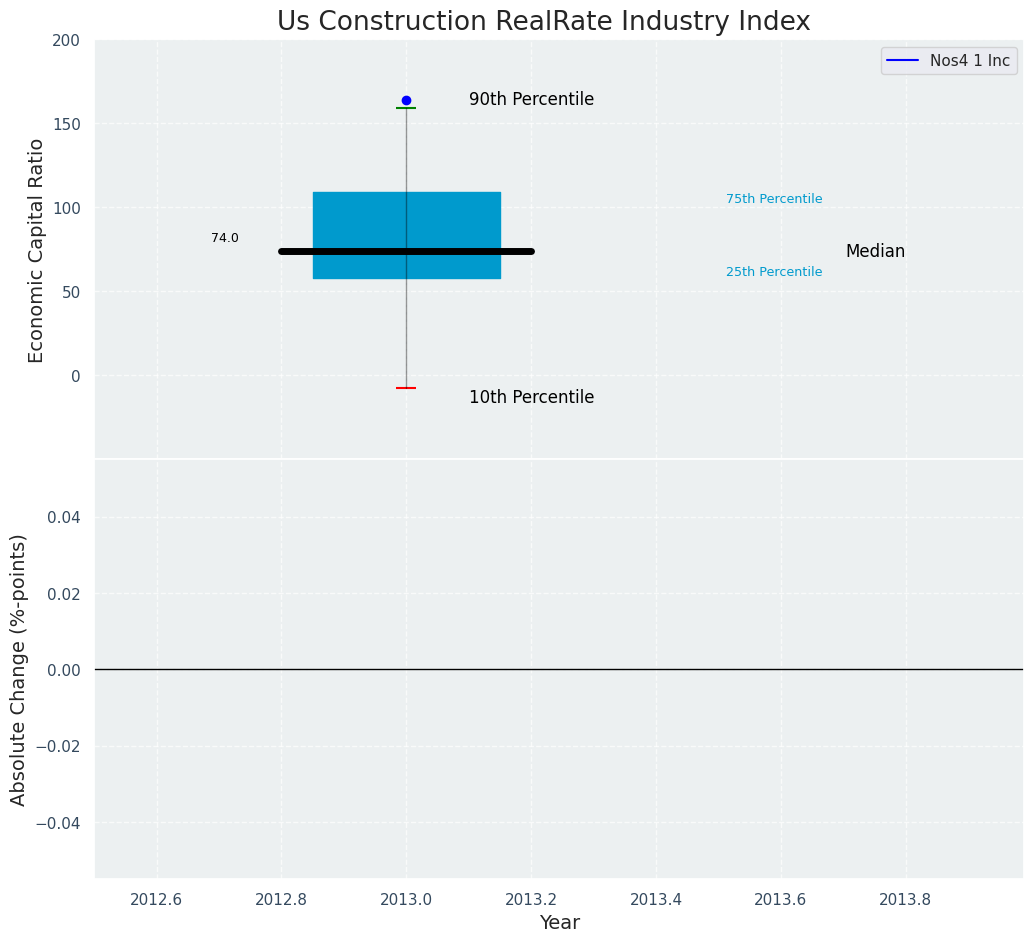The height and width of the screenshot is (942, 1034).
Task: Click the 90th Percentile annotation
Action: click(x=532, y=99)
